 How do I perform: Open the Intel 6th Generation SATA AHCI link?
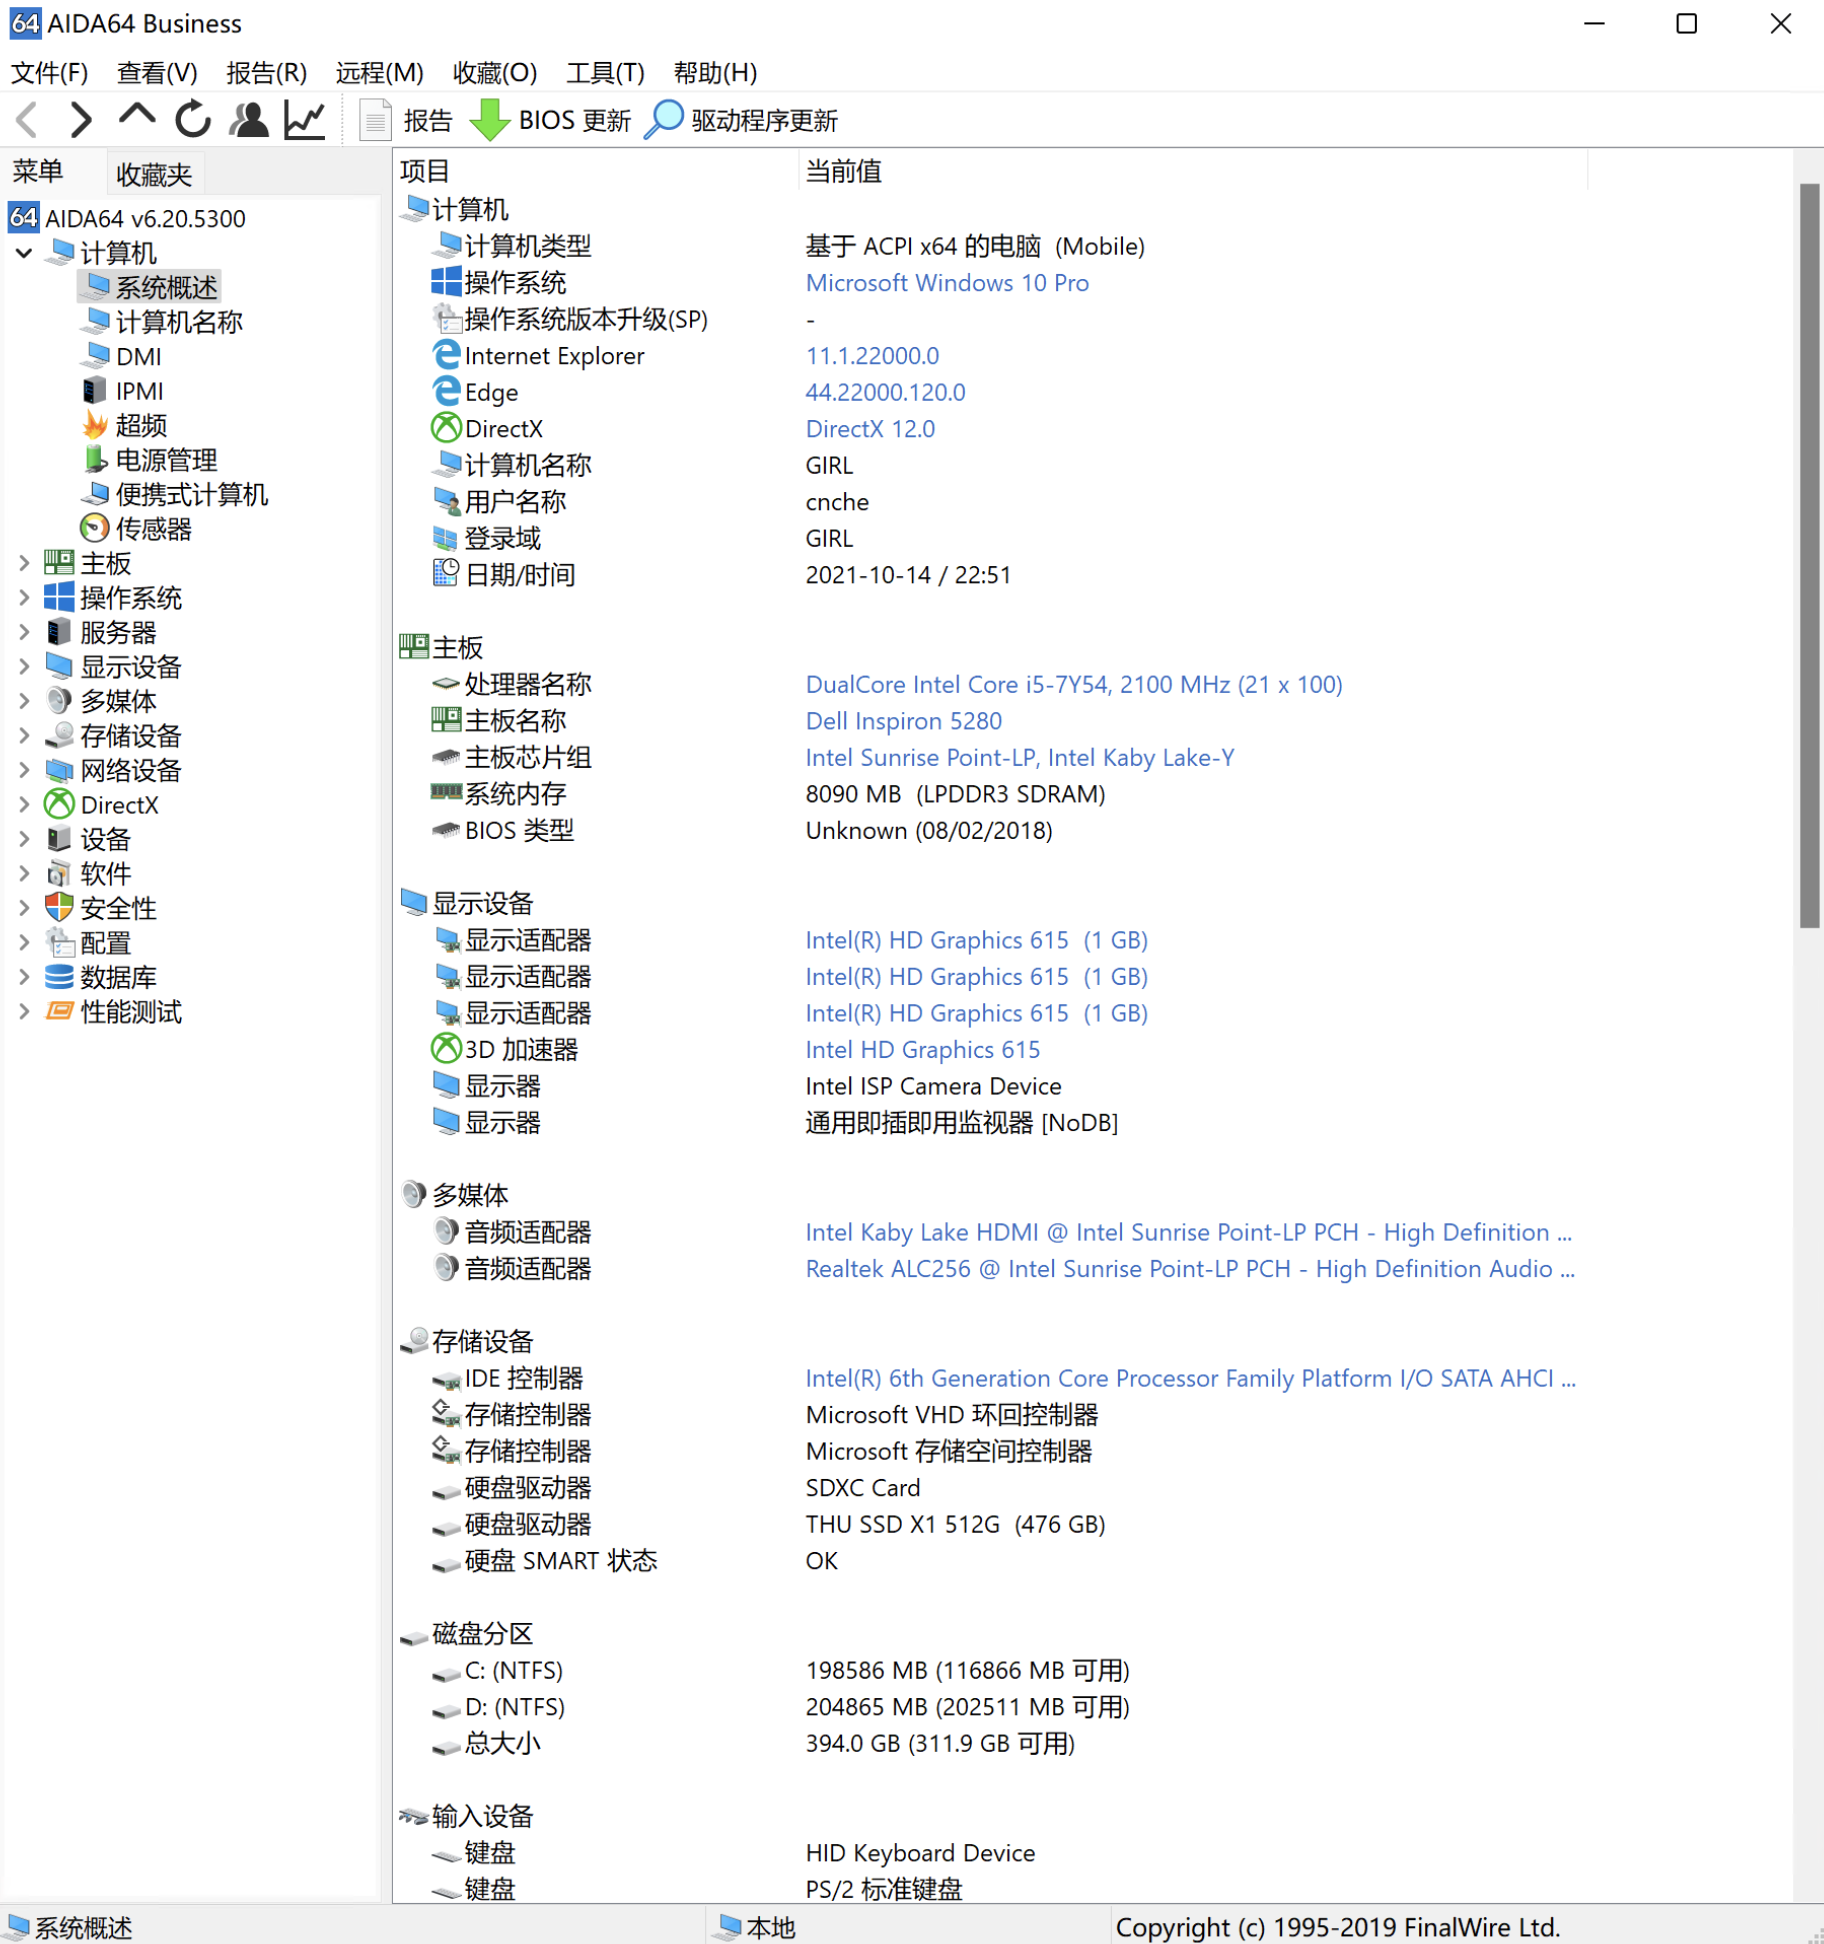[x=1190, y=1379]
